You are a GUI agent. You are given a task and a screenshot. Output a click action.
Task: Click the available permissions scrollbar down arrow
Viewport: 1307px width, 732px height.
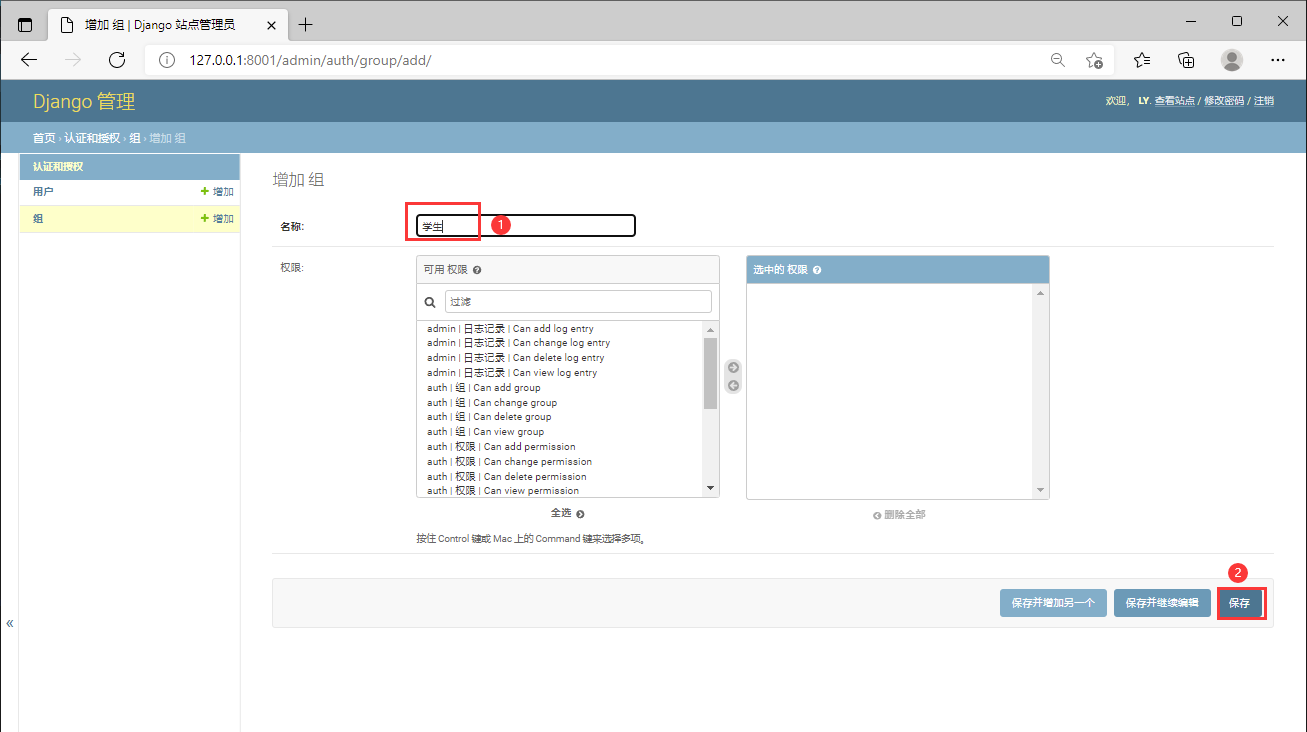[x=710, y=488]
